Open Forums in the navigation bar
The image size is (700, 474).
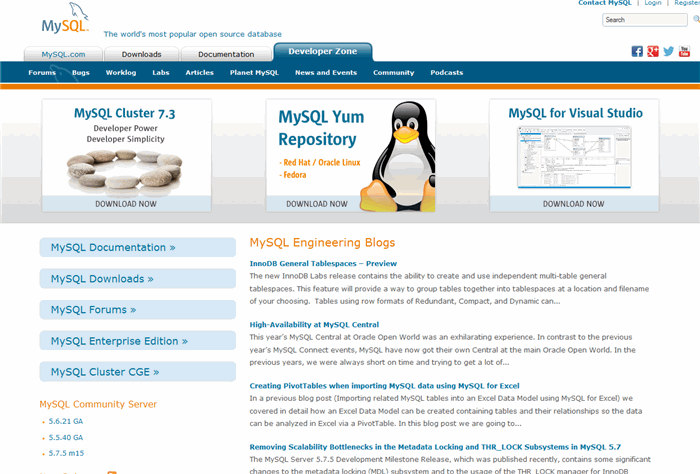[42, 72]
